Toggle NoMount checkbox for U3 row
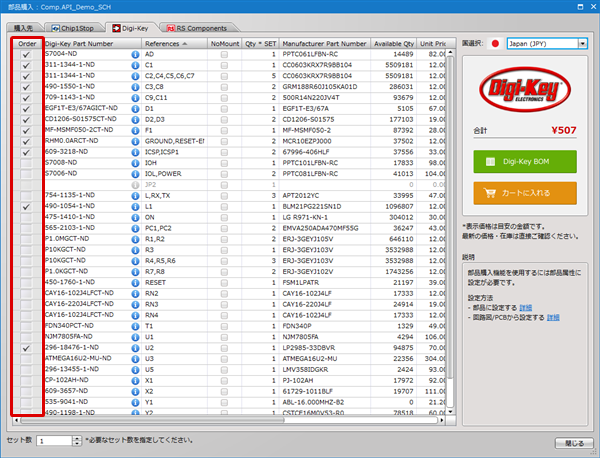This screenshot has height=458, width=600. click(224, 359)
